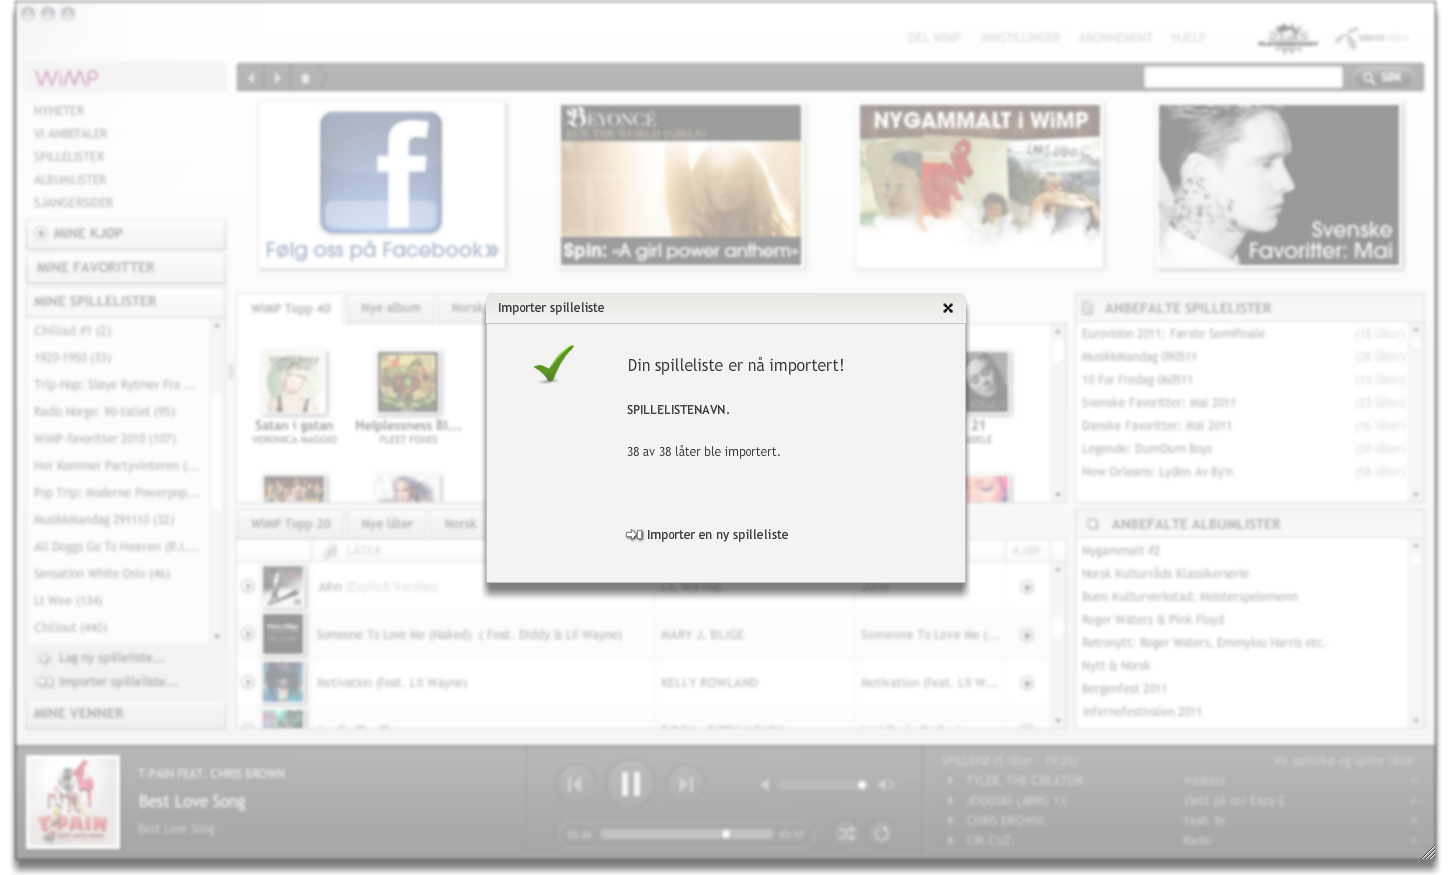
Task: Focus the search input field
Action: click(x=1242, y=78)
